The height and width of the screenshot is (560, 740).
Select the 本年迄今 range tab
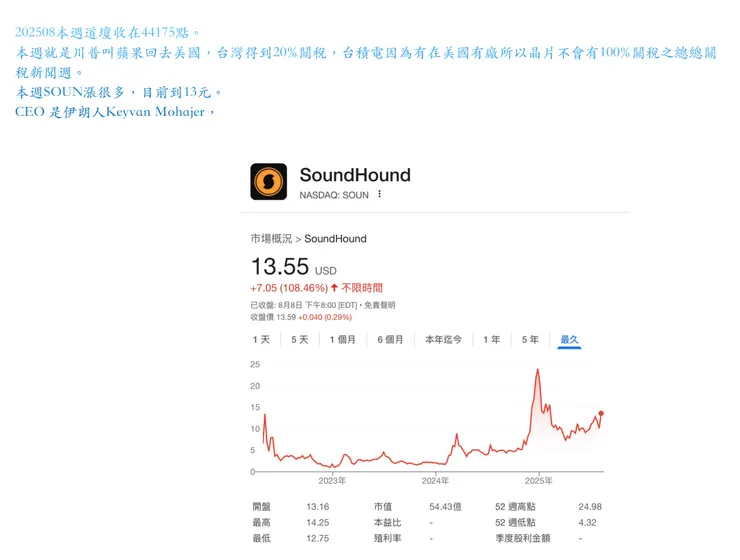pyautogui.click(x=444, y=340)
